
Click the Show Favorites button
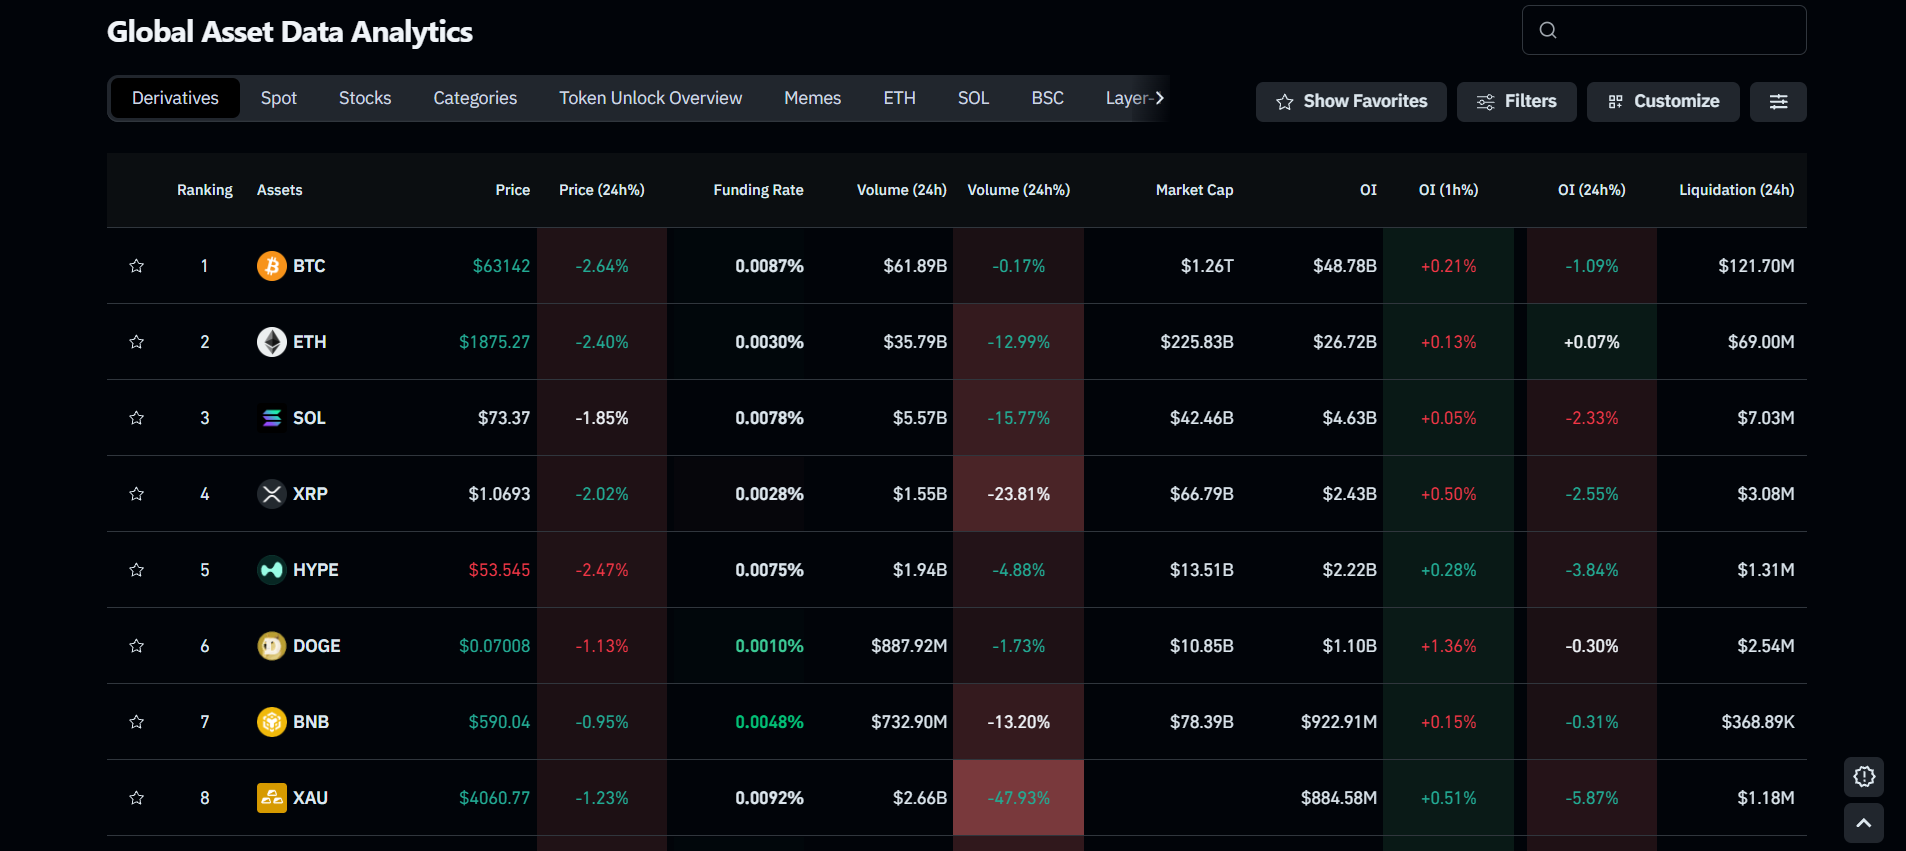pos(1351,102)
